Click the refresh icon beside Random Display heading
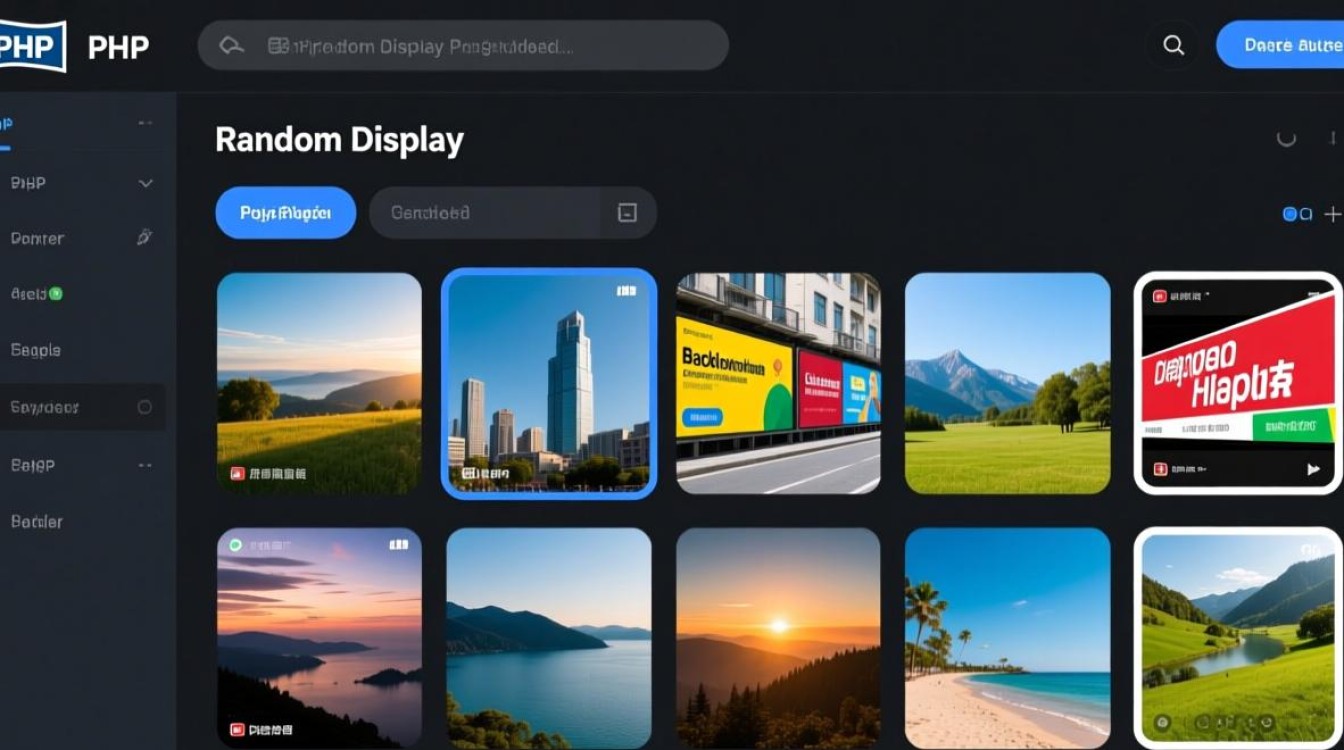The width and height of the screenshot is (1344, 750). 1286,139
